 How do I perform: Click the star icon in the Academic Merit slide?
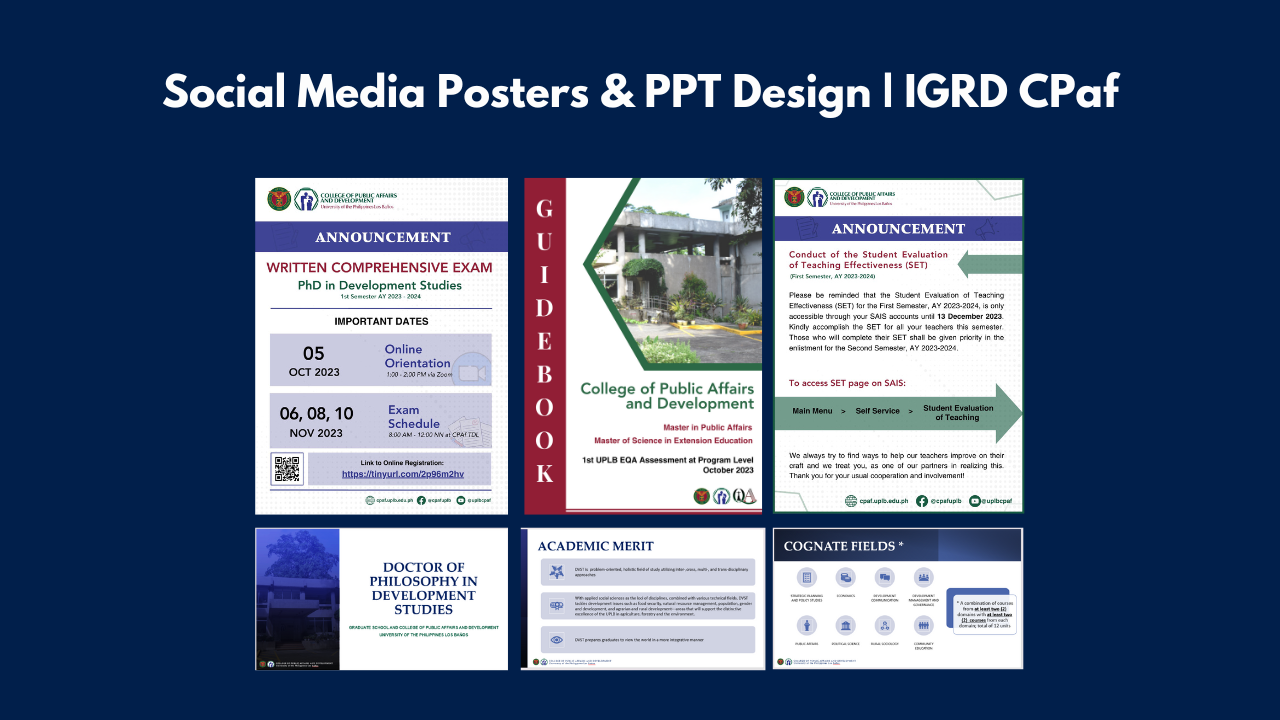[557, 572]
